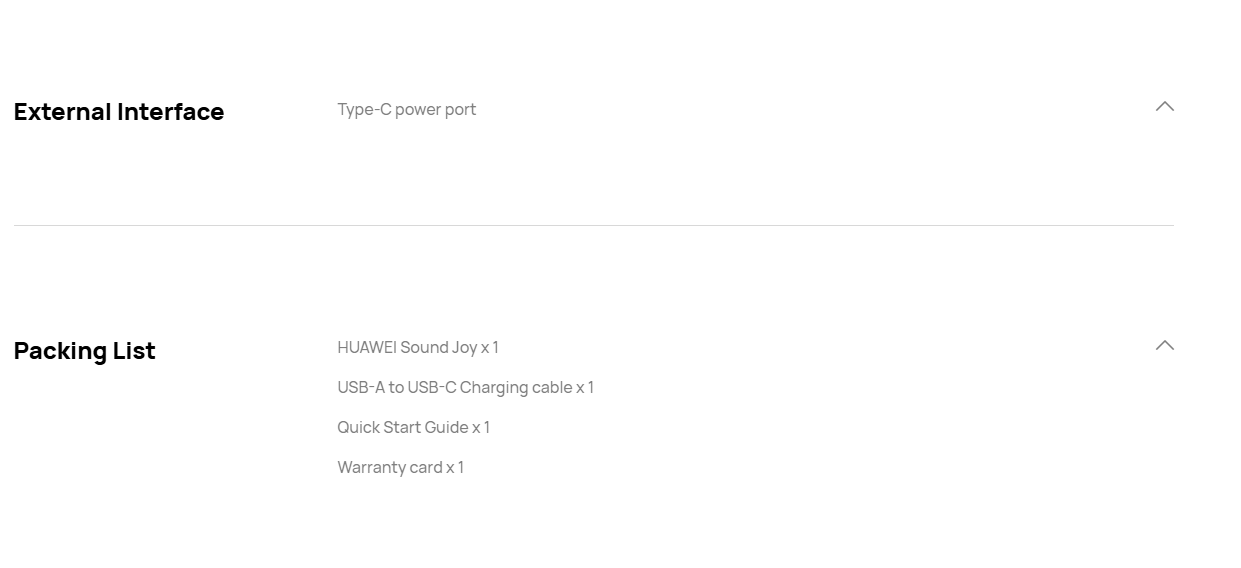Click the word Interface in the heading
1241x568 pixels.
click(171, 111)
